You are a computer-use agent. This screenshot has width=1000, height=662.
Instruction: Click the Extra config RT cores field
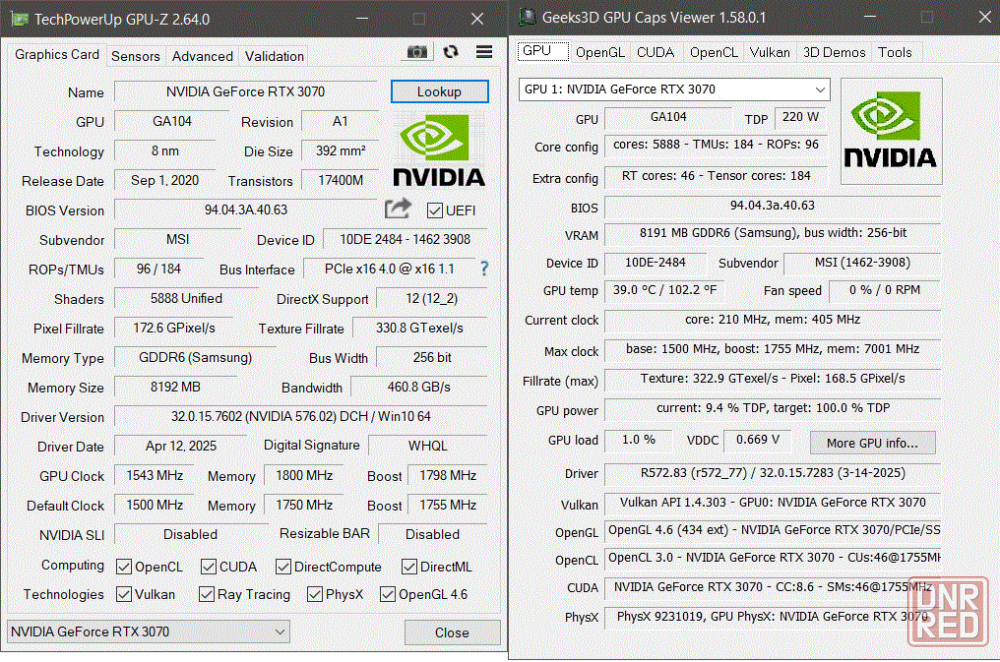pos(716,176)
